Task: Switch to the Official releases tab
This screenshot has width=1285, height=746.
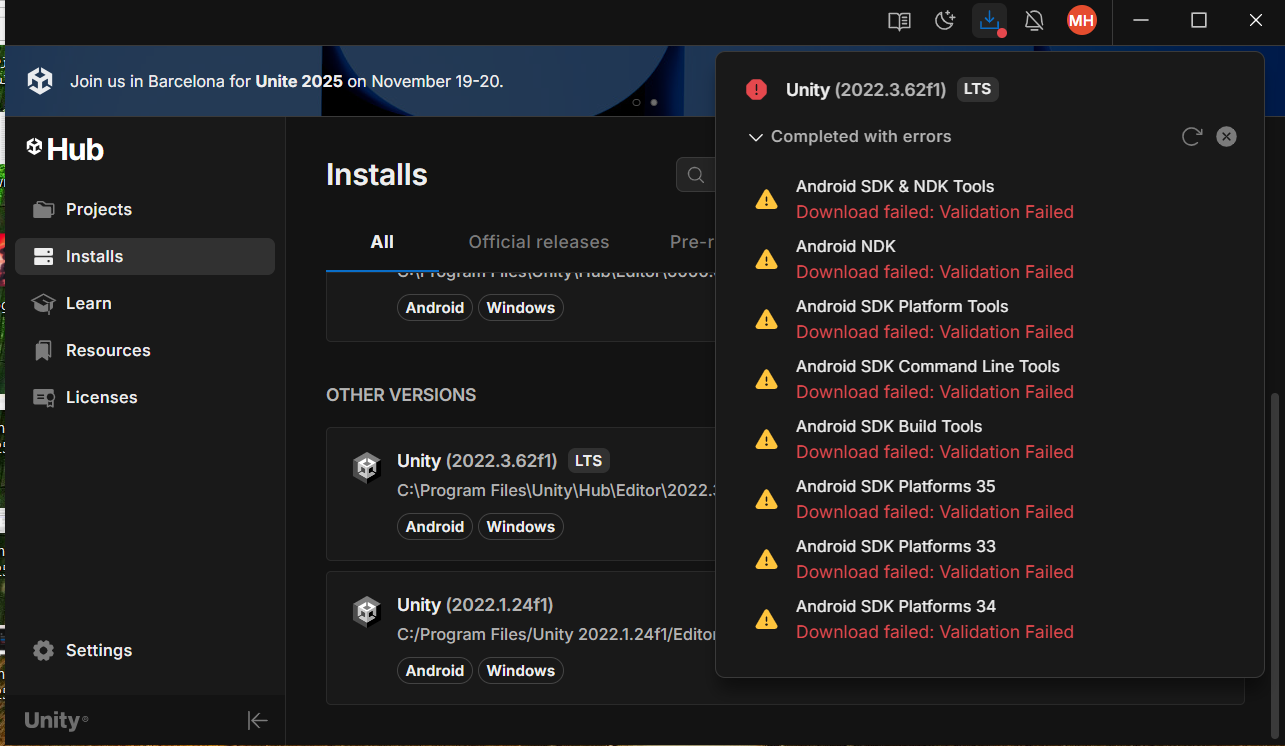Action: point(539,242)
